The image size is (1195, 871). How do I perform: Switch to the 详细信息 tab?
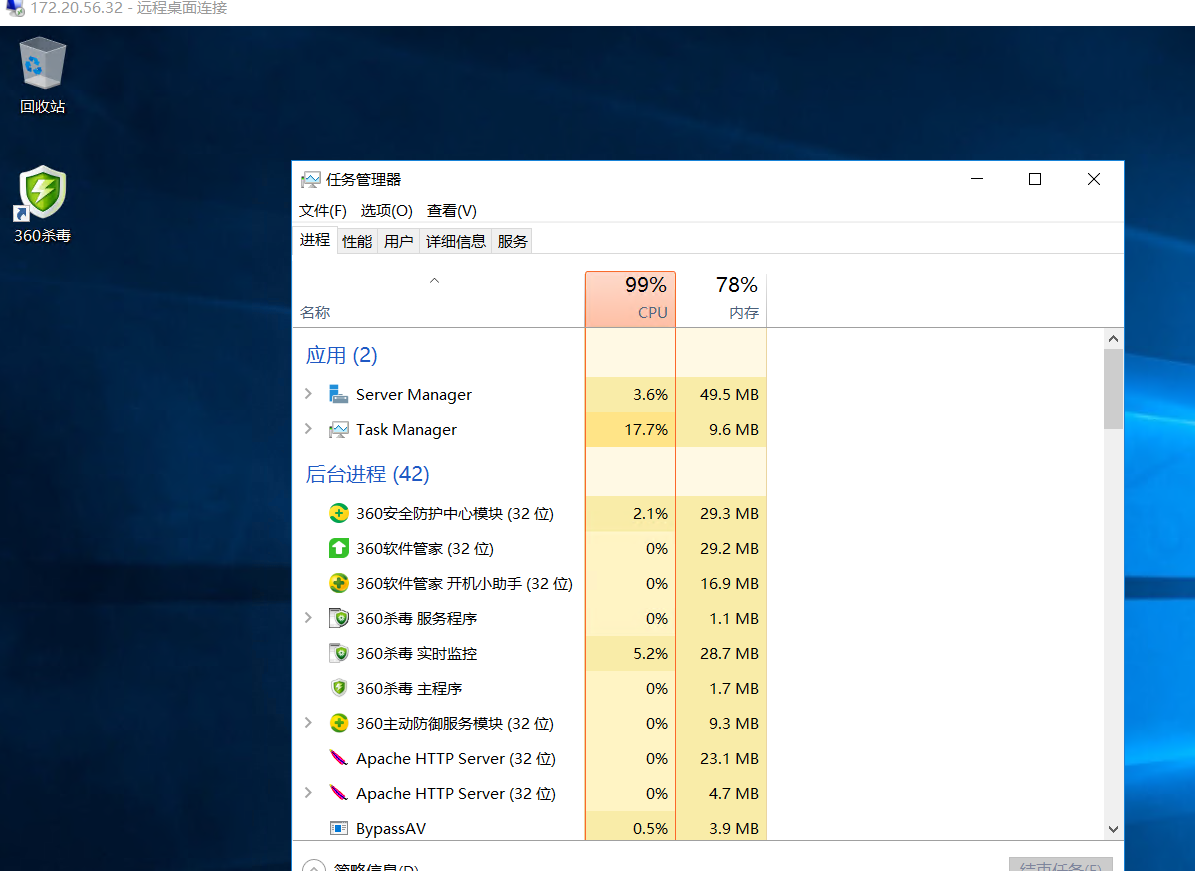(x=455, y=242)
